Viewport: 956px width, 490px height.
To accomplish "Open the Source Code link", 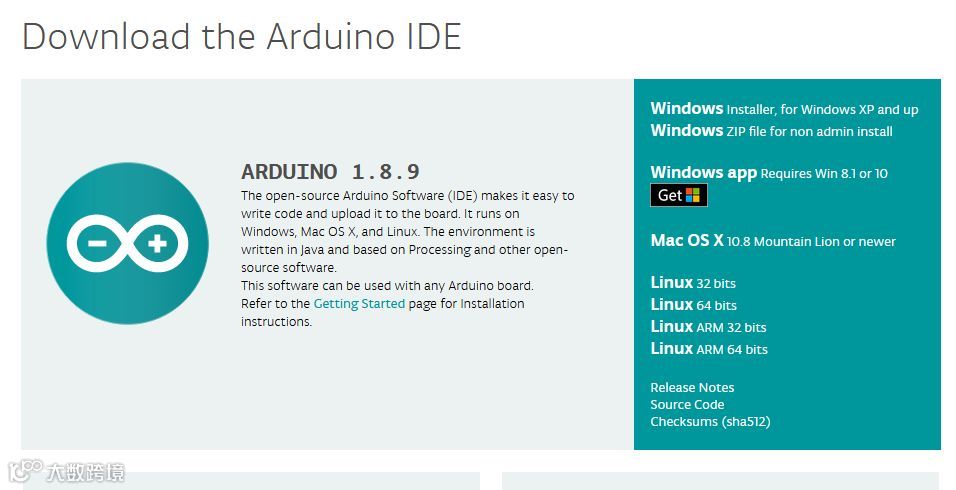I will click(x=687, y=405).
